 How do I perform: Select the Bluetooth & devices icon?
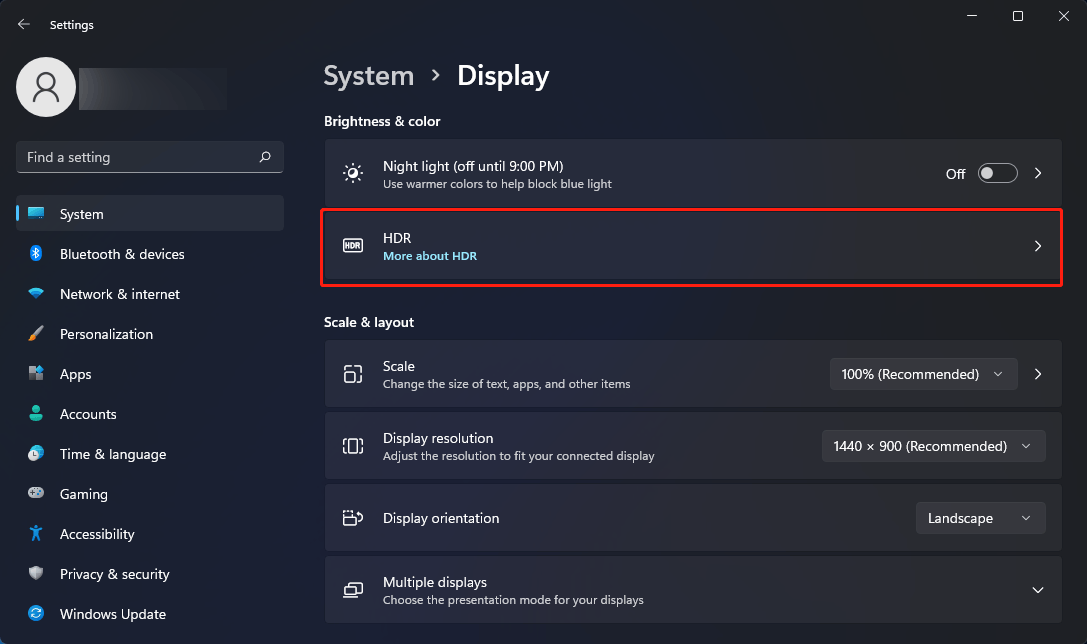(34, 254)
